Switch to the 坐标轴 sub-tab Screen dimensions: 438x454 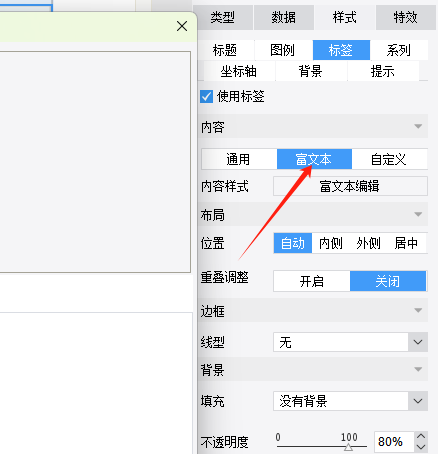(x=239, y=71)
